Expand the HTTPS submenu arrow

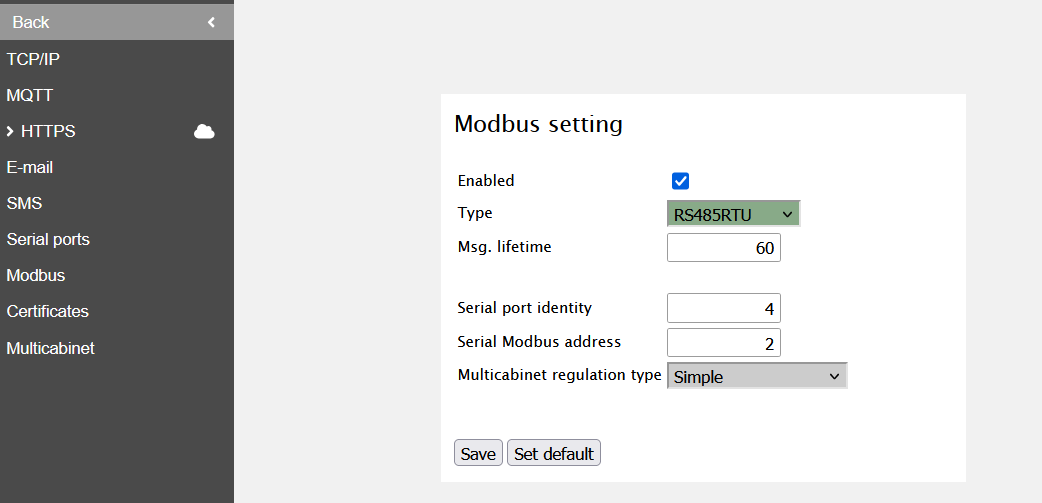click(x=10, y=131)
